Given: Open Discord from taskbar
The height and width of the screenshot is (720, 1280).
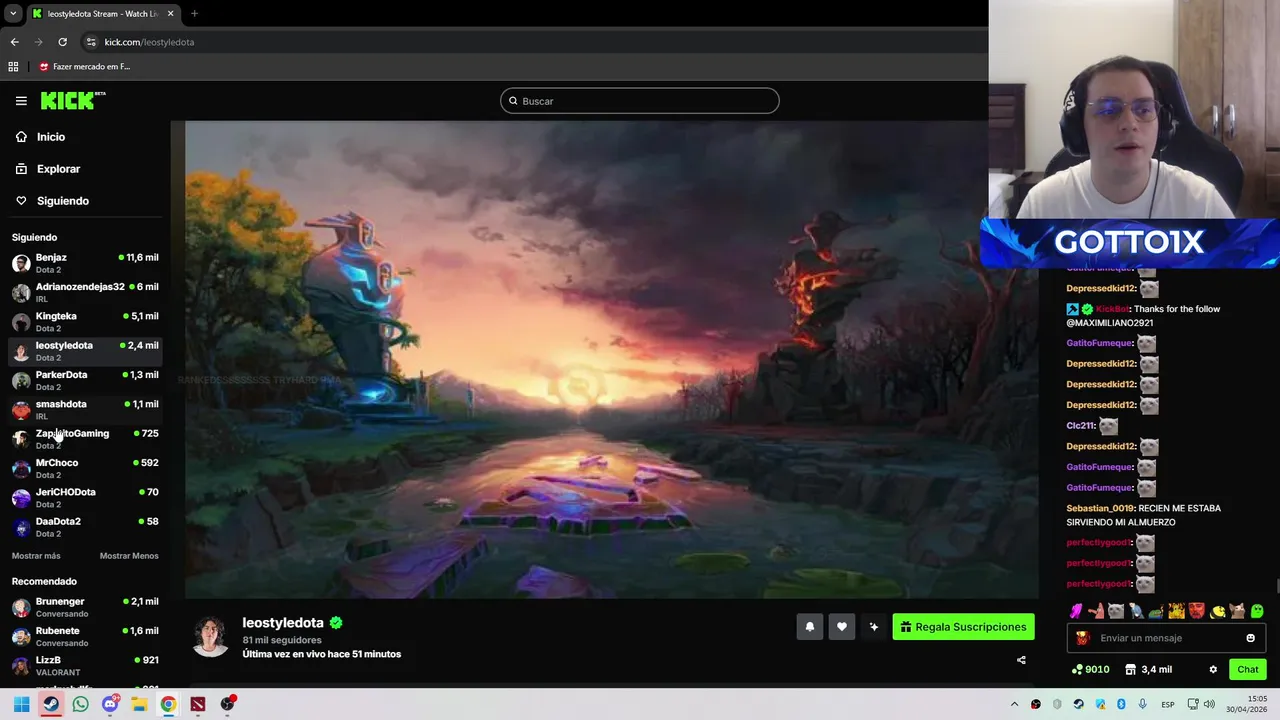Looking at the screenshot, I should tap(110, 704).
